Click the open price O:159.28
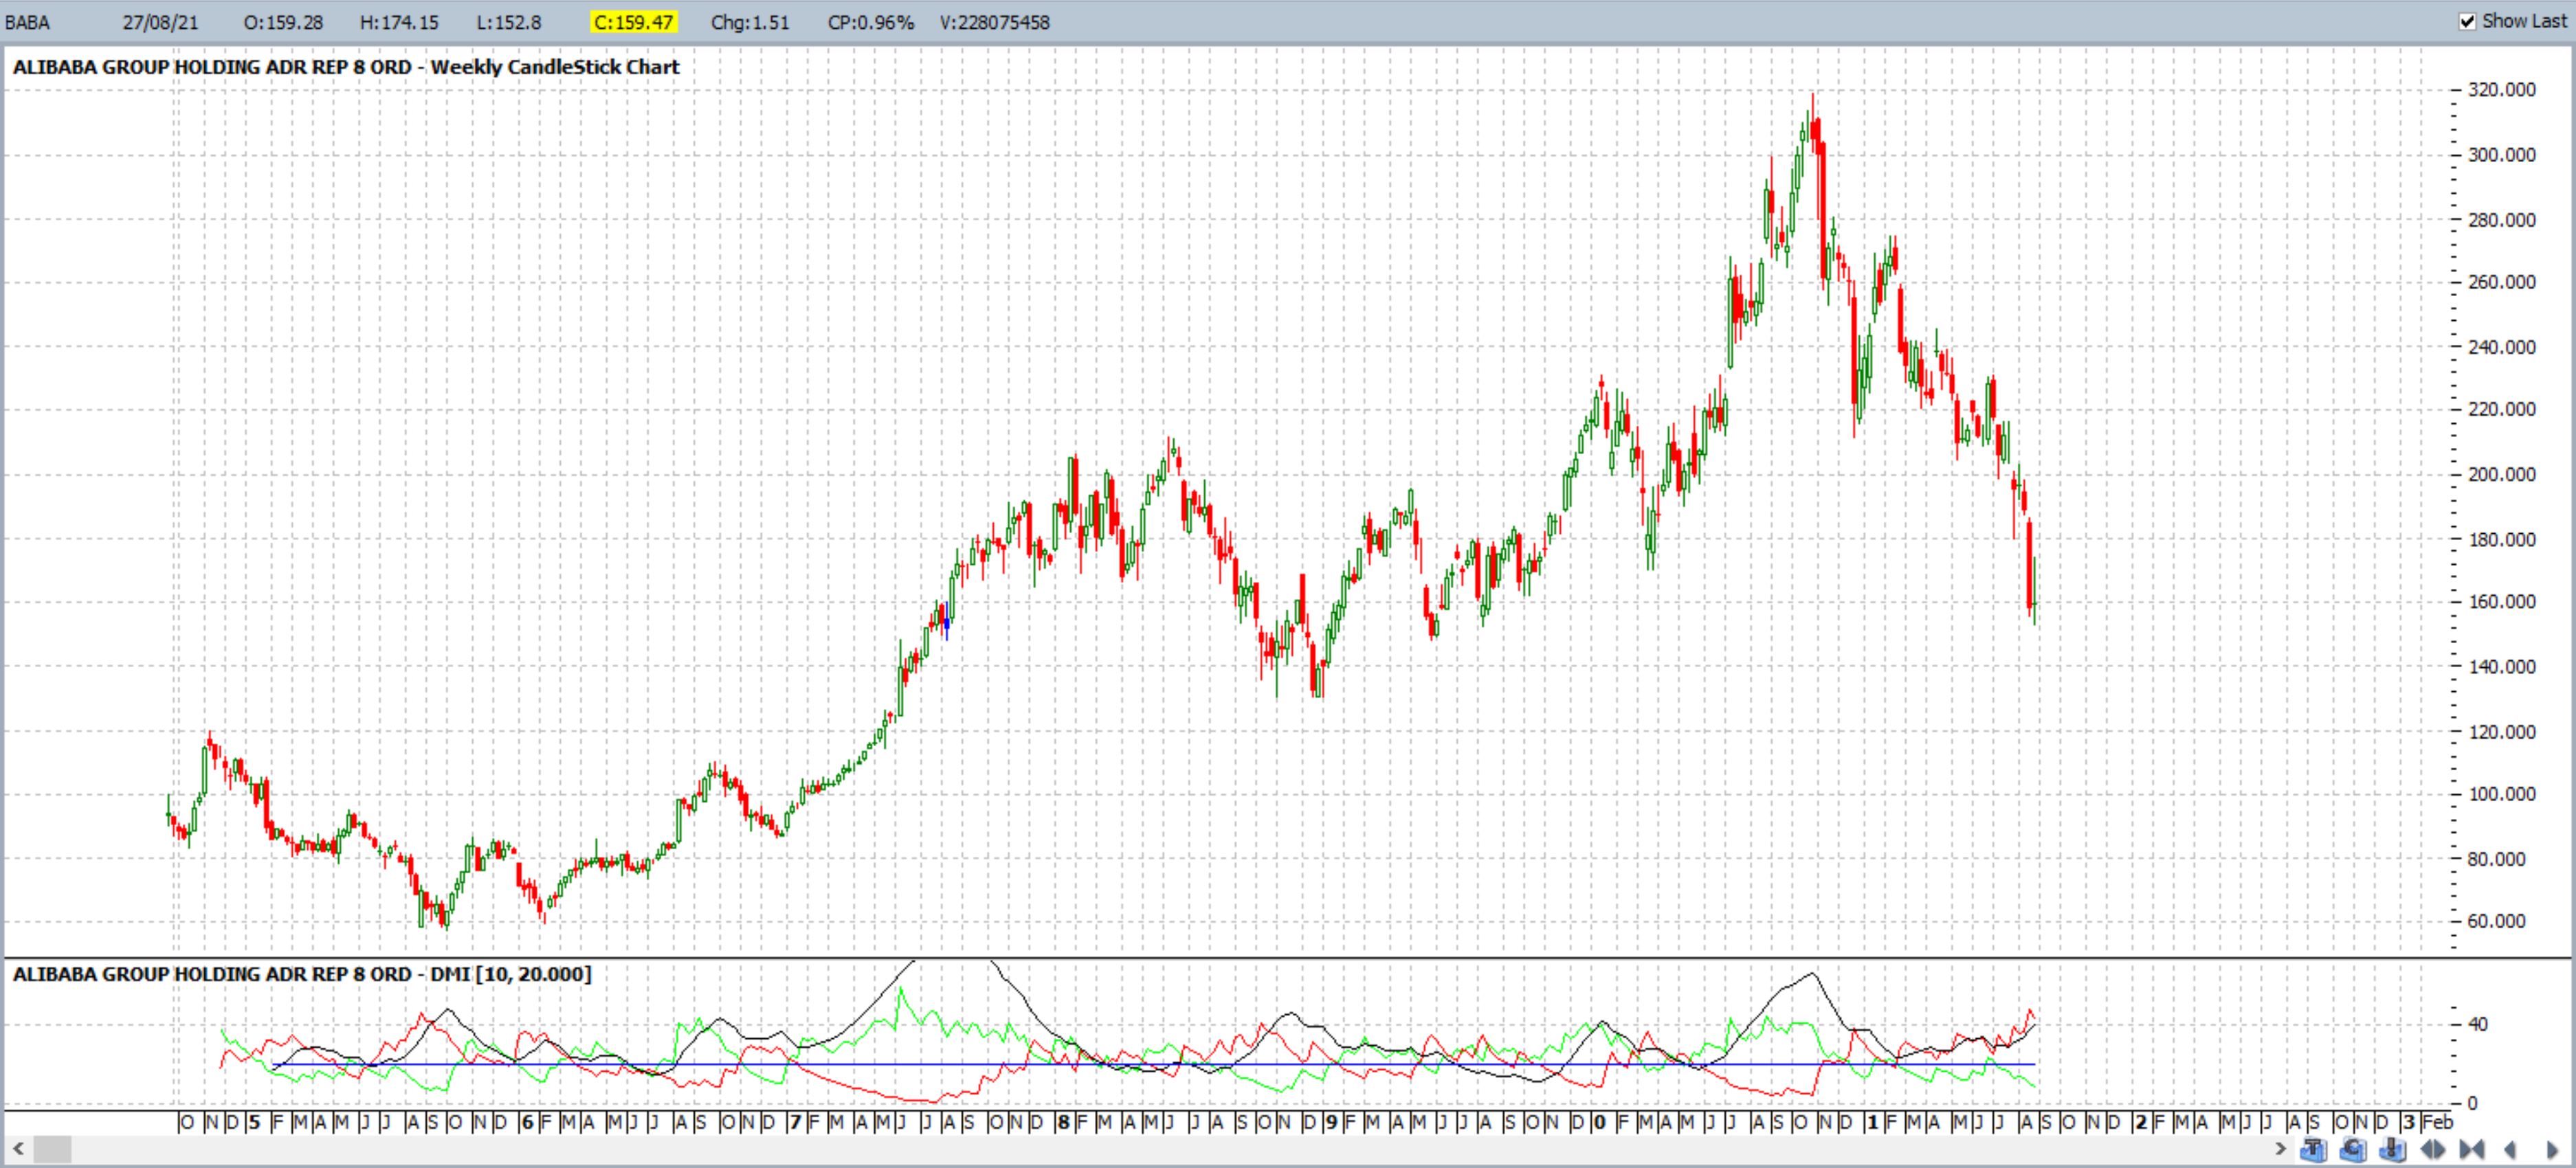 click(x=283, y=22)
